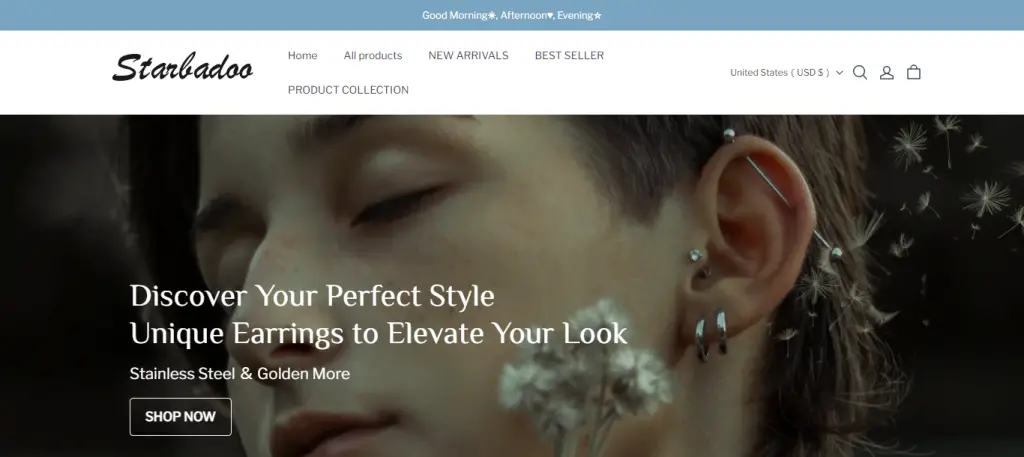
Task: Click the star symbol after Evening
Action: coord(598,16)
